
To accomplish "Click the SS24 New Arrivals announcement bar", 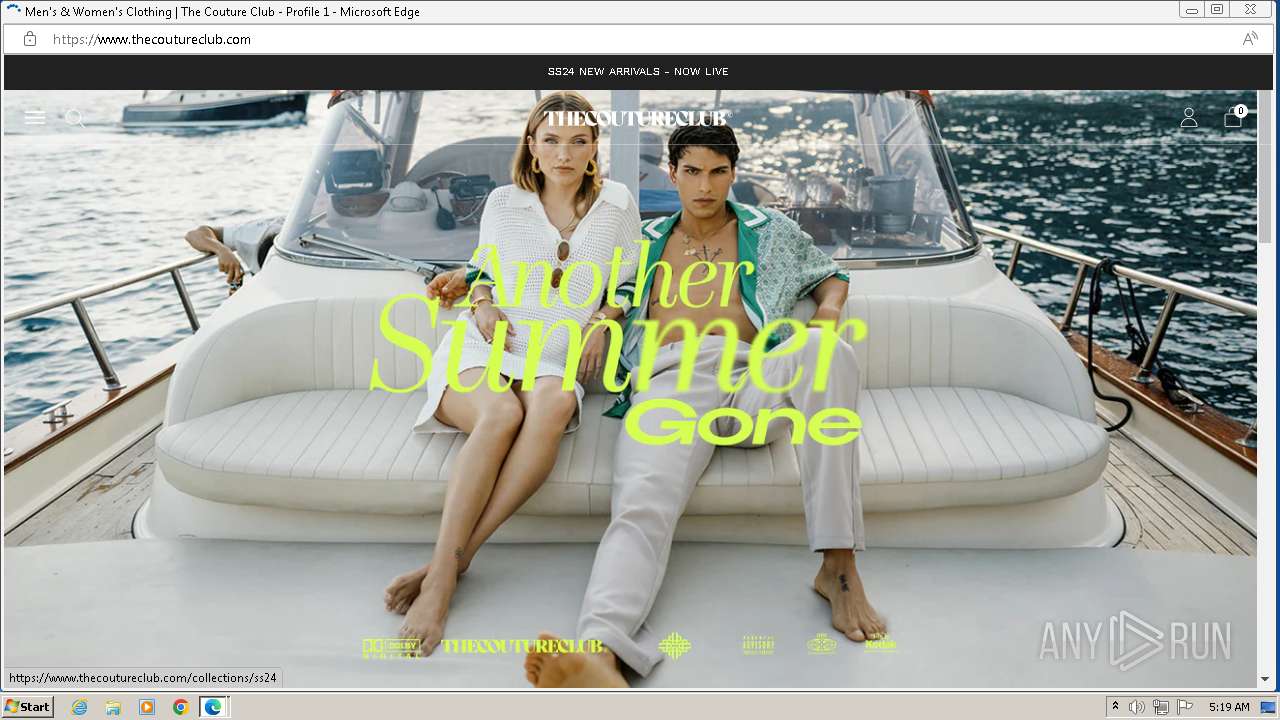I will (638, 72).
